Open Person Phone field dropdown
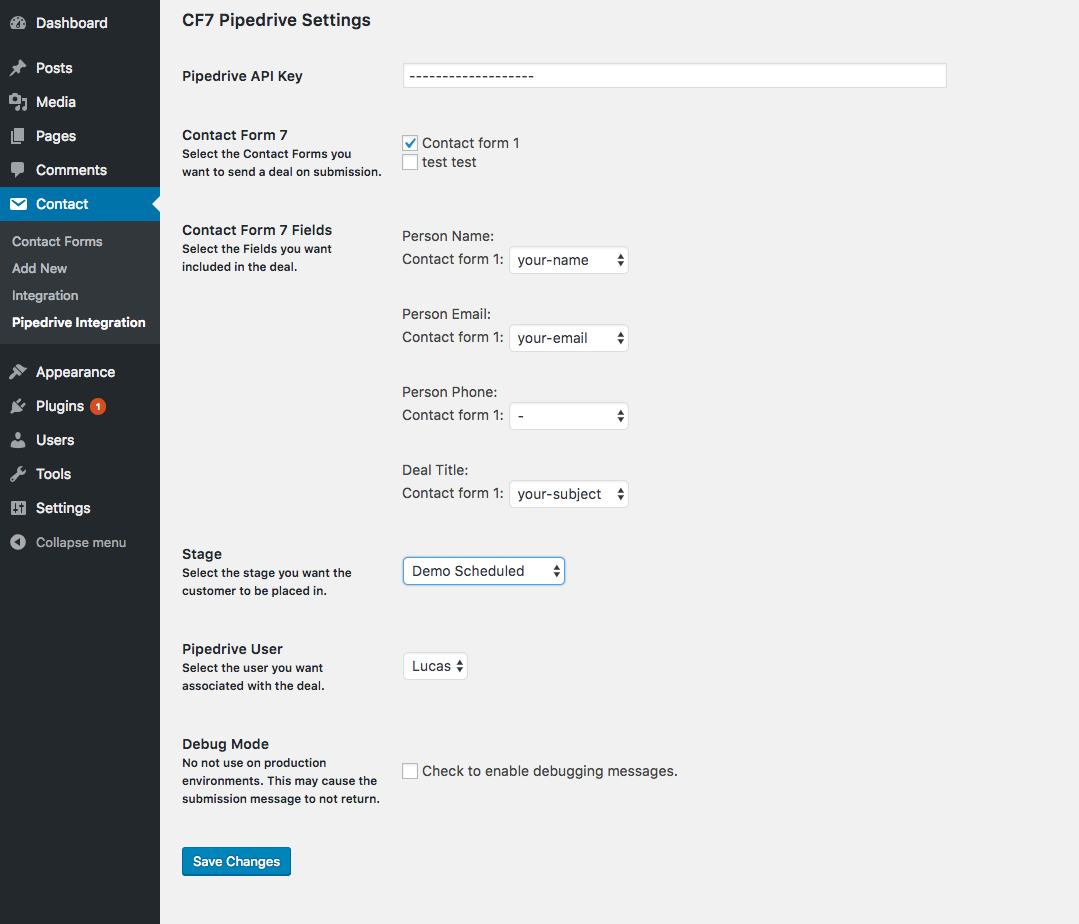Viewport: 1079px width, 924px height. [x=568, y=416]
